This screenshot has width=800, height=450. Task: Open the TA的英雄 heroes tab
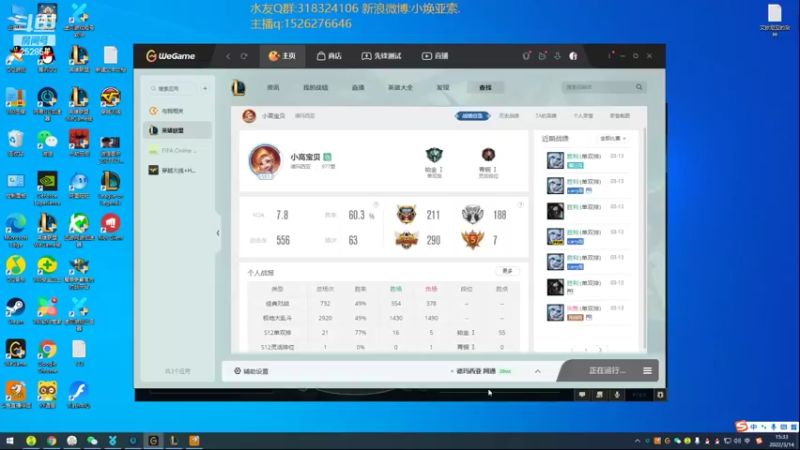coord(545,116)
